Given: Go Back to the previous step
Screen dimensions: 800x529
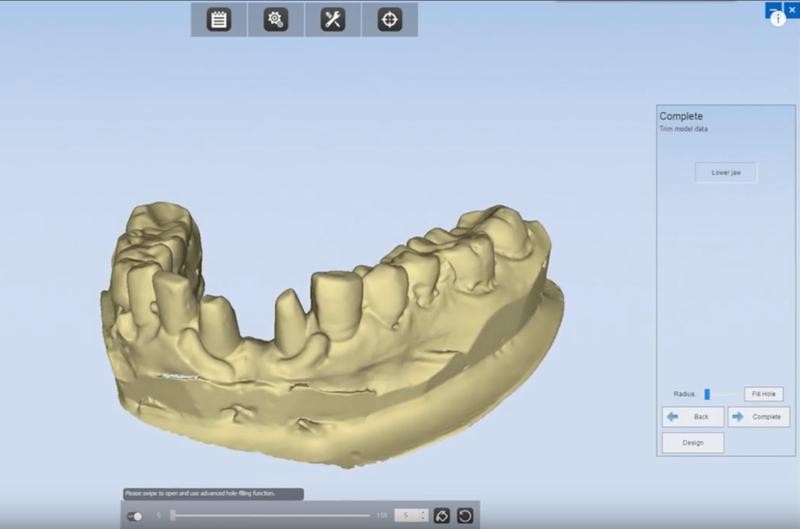Looking at the screenshot, I should coord(692,417).
